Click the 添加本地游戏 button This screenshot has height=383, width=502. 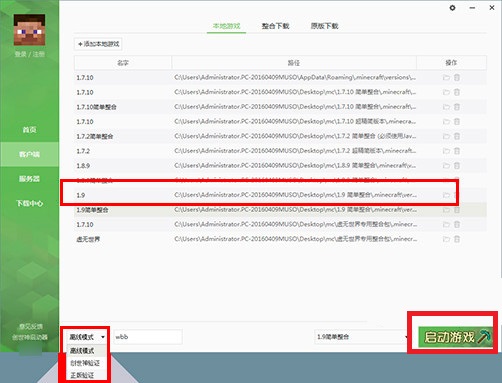98,44
